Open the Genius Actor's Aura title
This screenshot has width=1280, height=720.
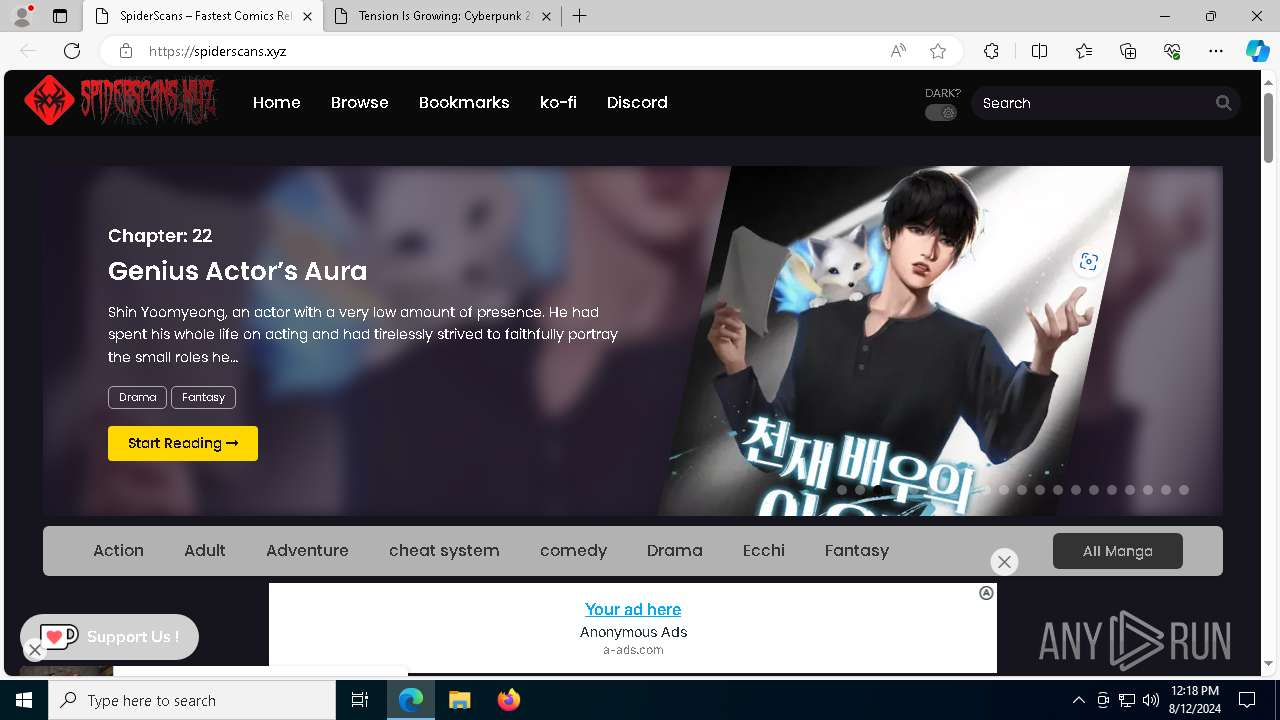237,271
